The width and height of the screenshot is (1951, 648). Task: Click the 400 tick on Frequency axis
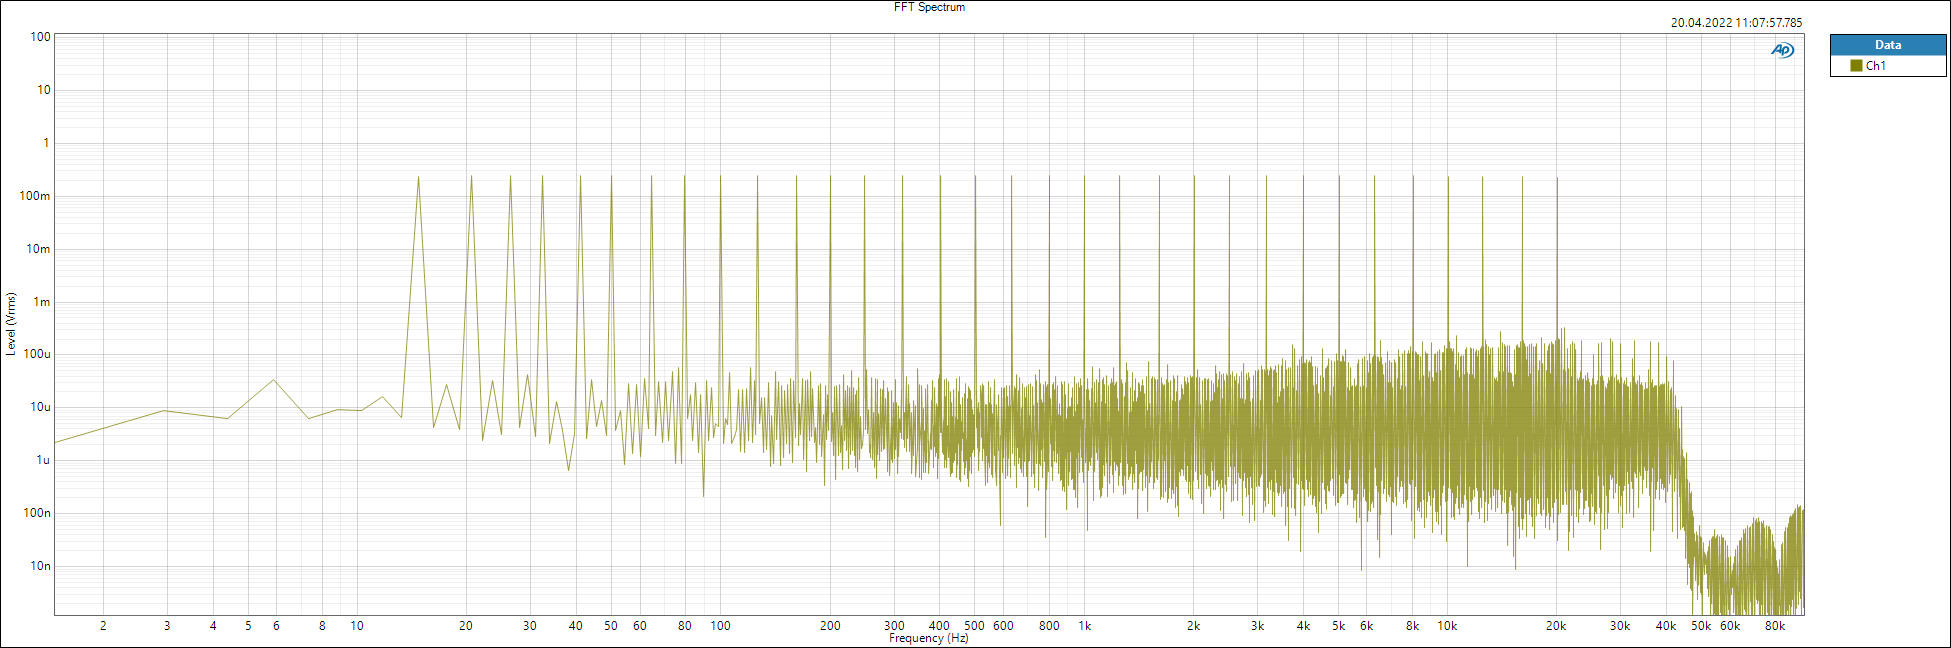click(940, 626)
